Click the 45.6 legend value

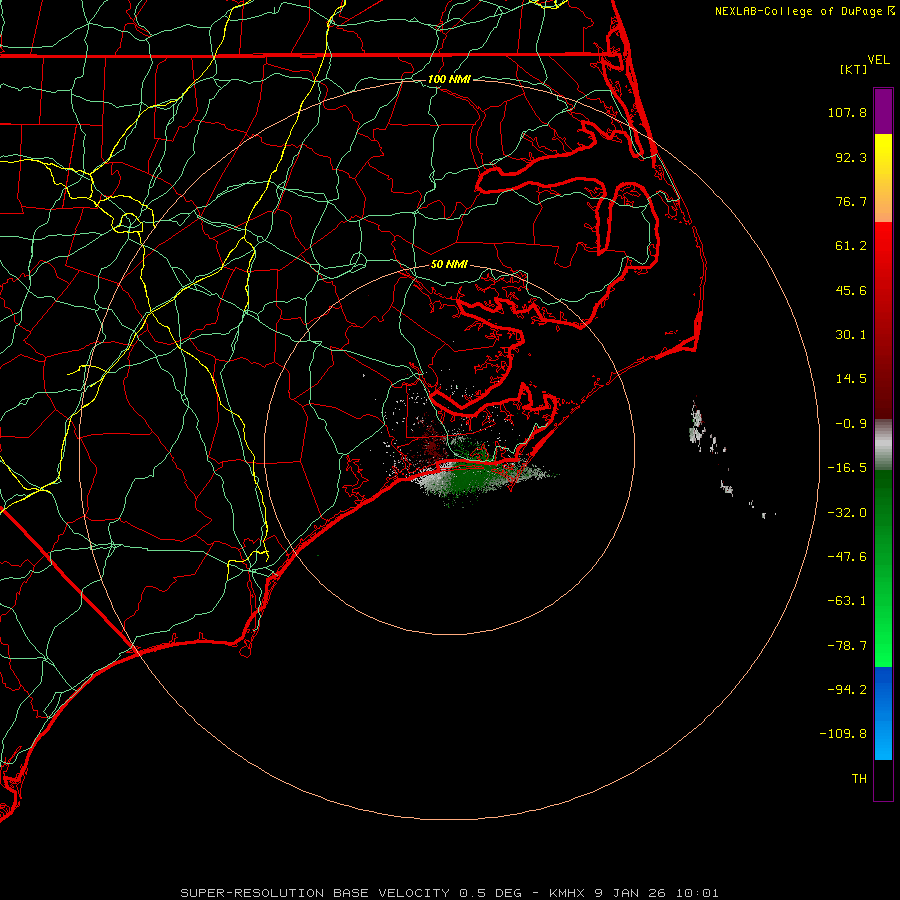pyautogui.click(x=851, y=290)
